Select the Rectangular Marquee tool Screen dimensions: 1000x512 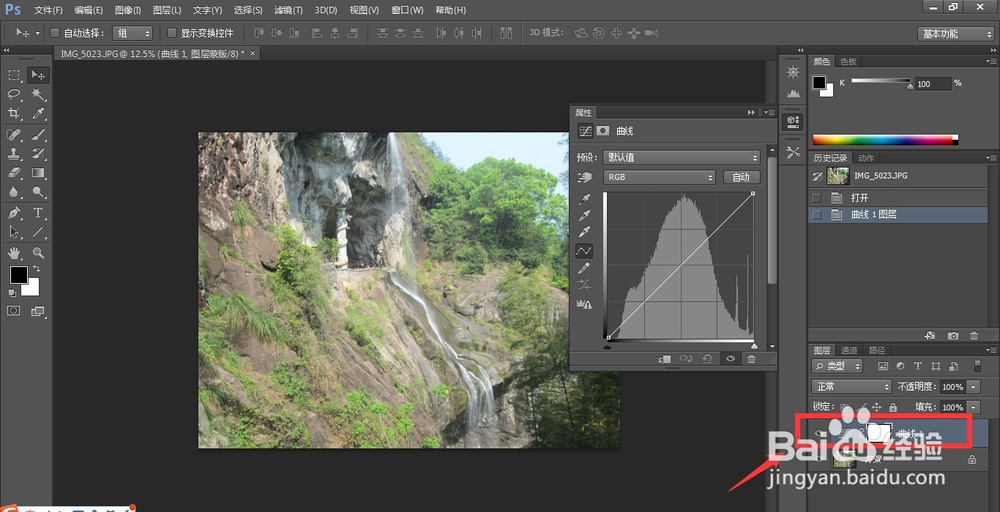(14, 75)
